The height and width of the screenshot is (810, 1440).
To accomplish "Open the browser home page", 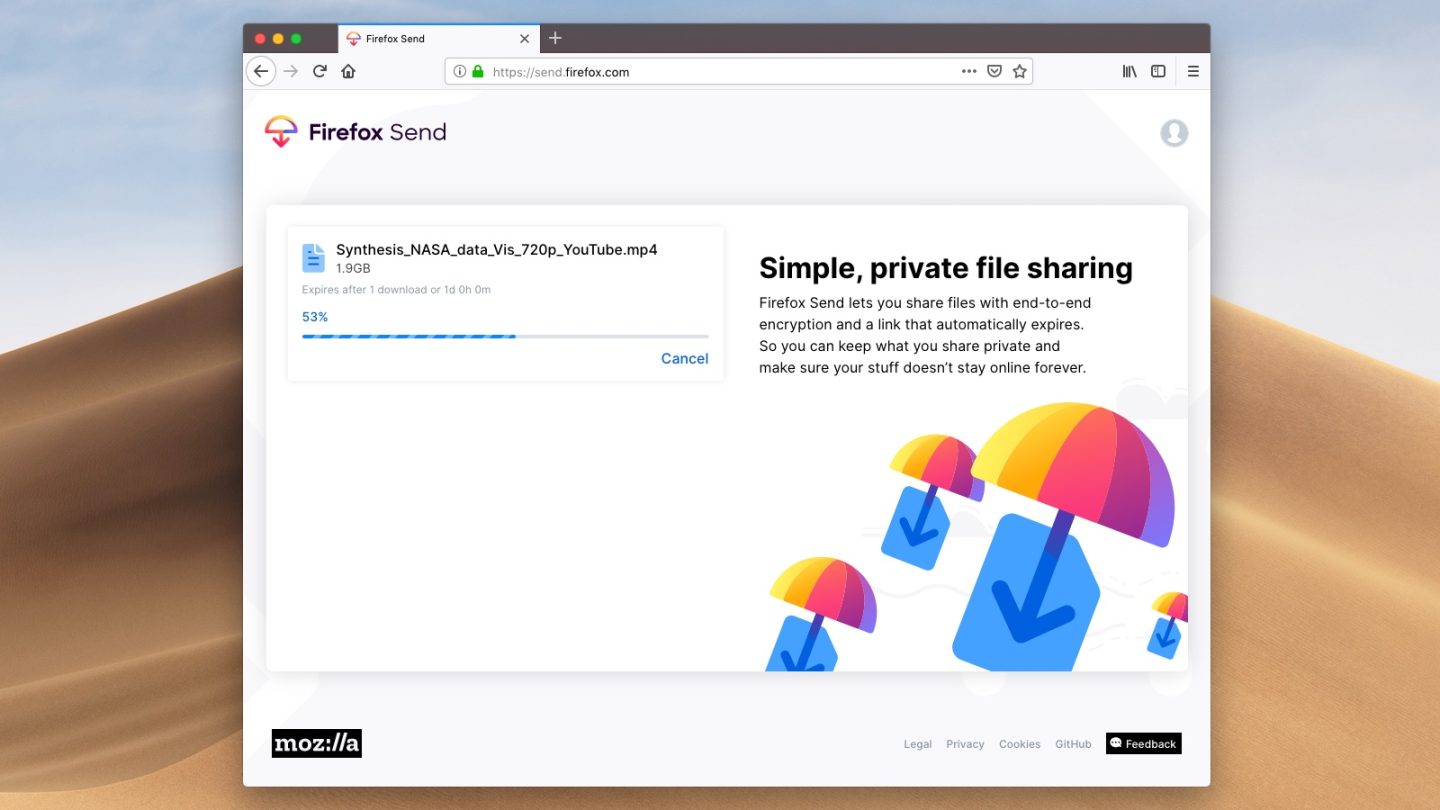I will (x=347, y=71).
